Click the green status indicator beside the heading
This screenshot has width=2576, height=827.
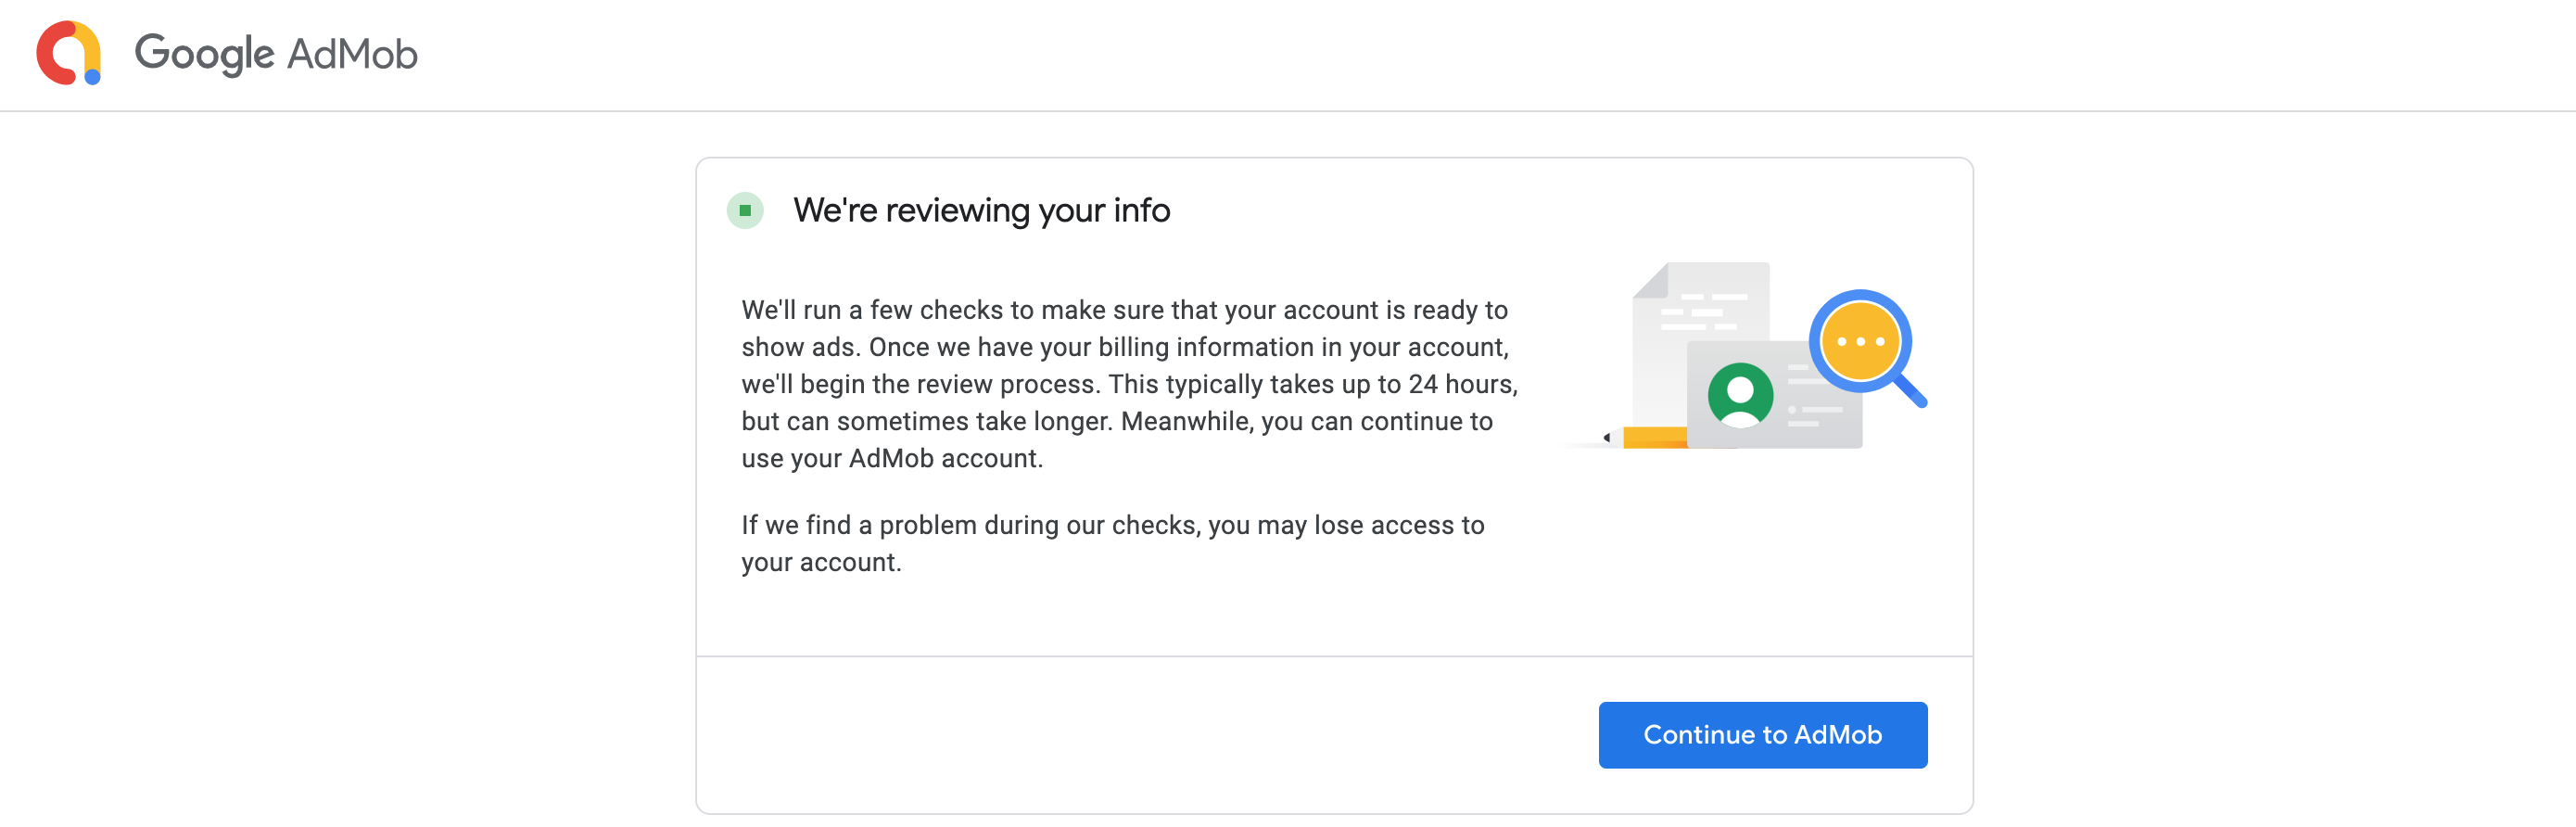point(745,211)
